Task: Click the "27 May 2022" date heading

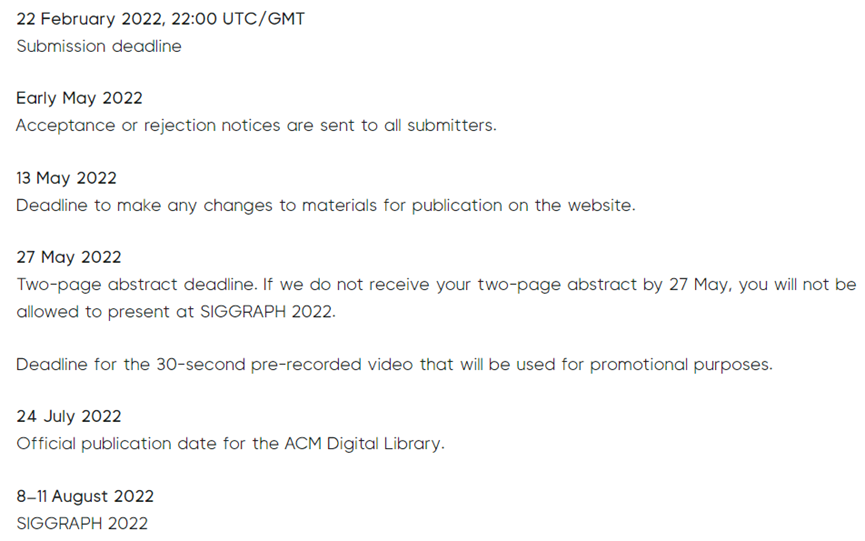Action: pos(68,258)
